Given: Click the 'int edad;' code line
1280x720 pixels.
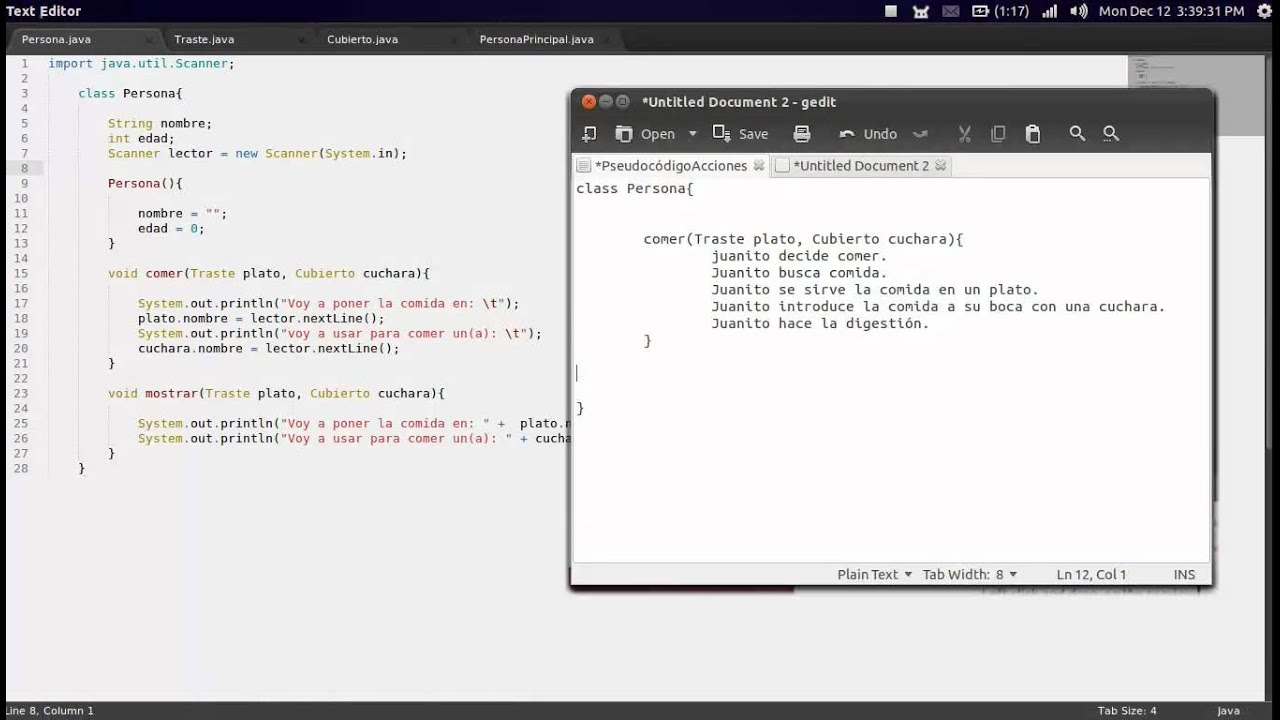Looking at the screenshot, I should click(141, 138).
